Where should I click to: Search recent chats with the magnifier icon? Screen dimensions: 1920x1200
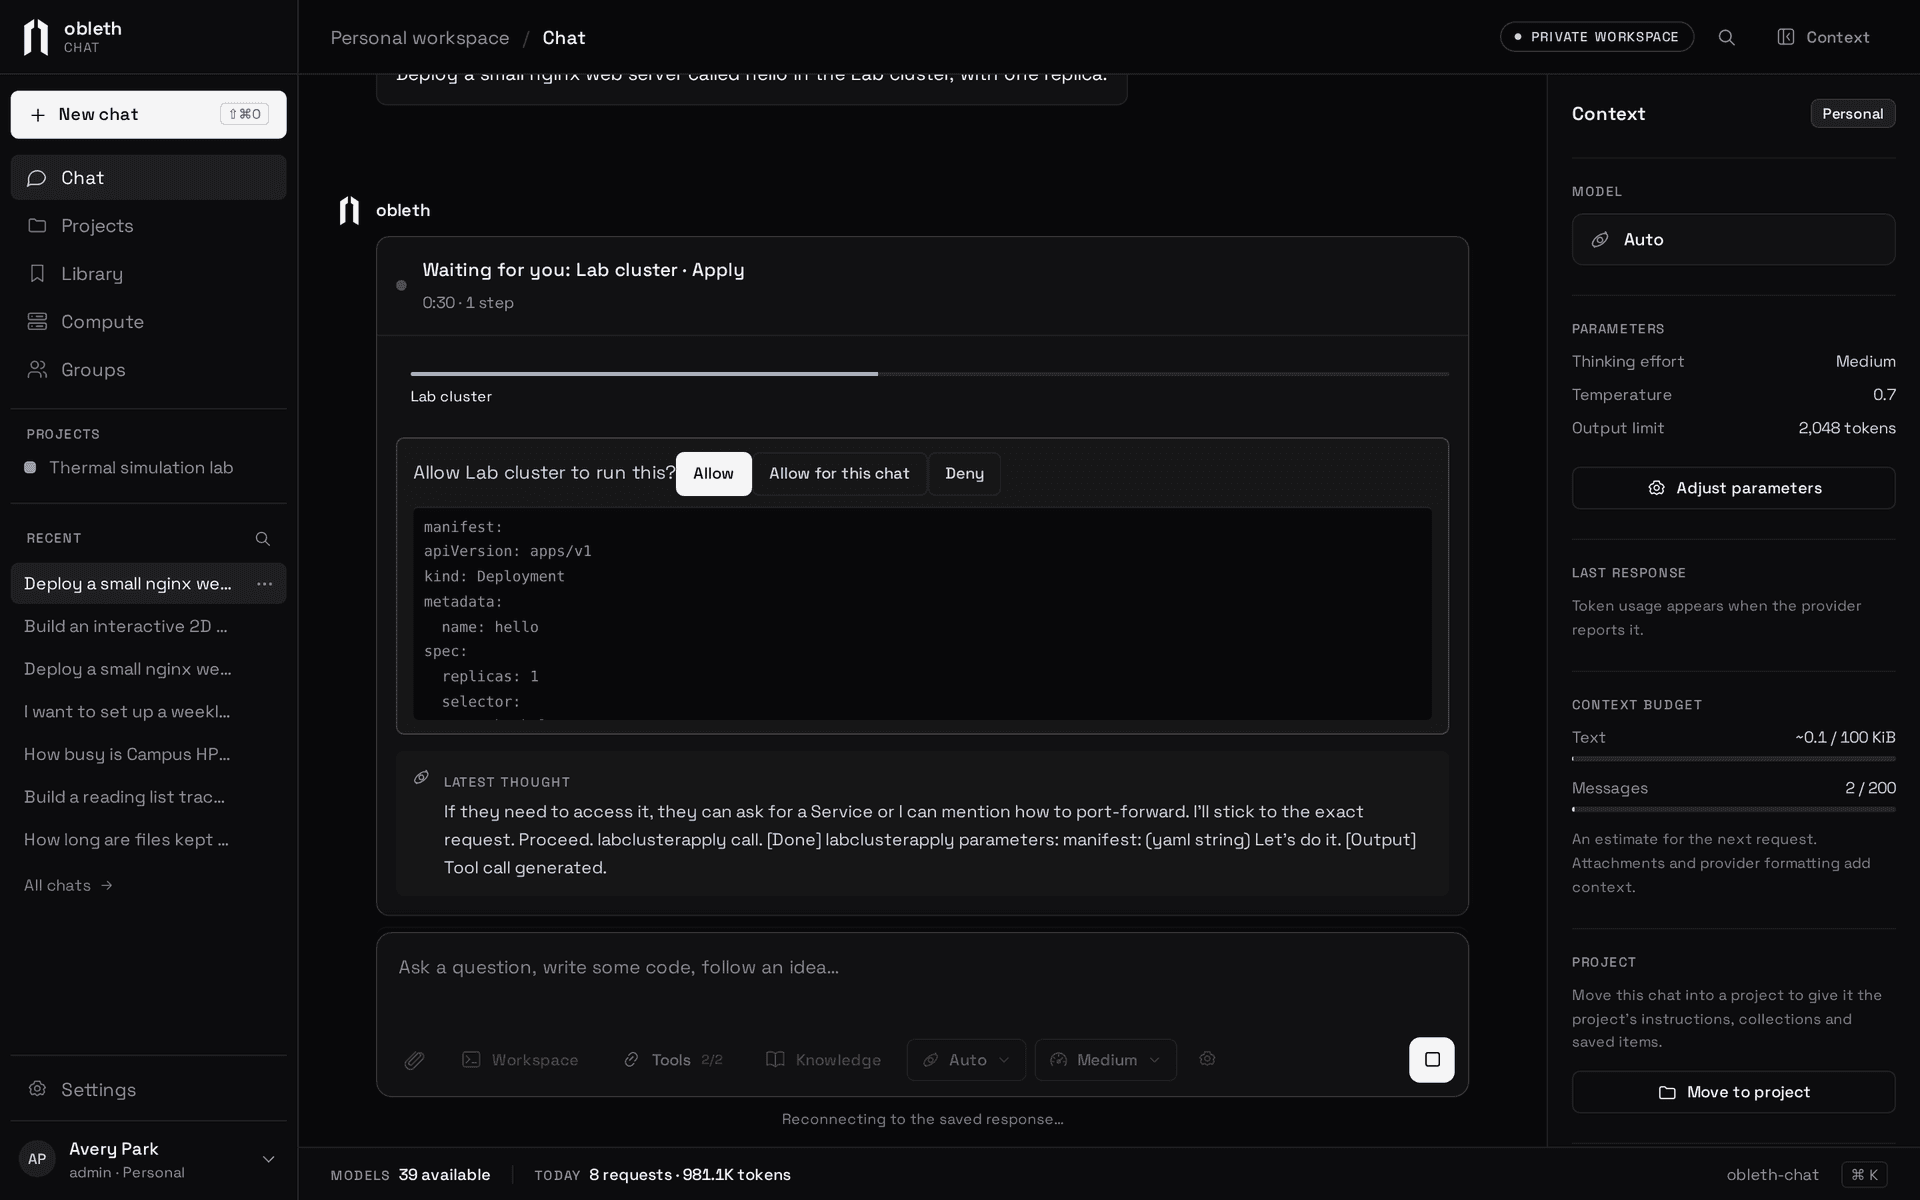point(263,539)
